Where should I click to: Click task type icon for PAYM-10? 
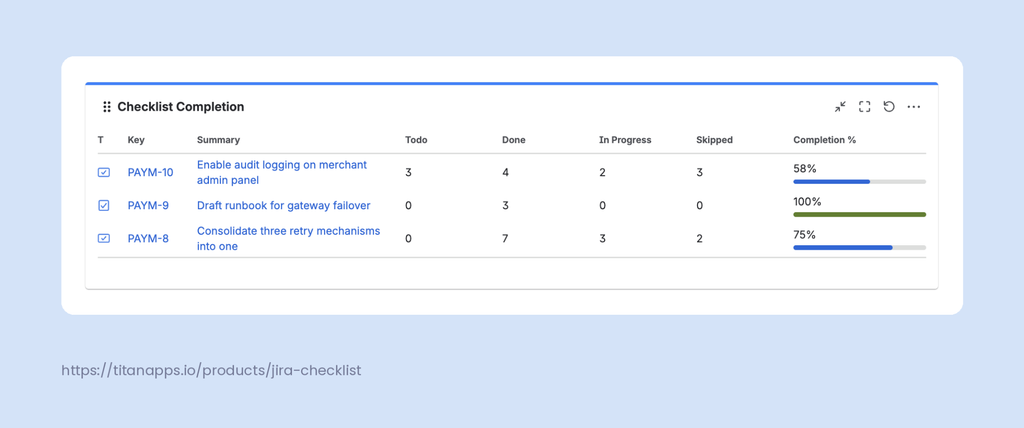[x=104, y=173]
